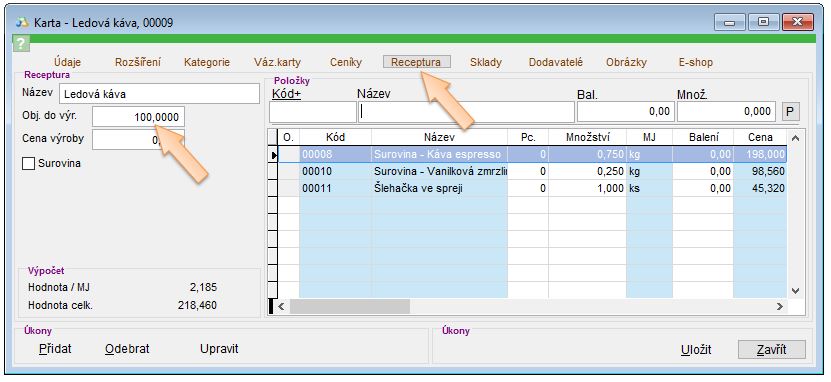
Task: Toggle the Surovina checkbox
Action: (29, 164)
